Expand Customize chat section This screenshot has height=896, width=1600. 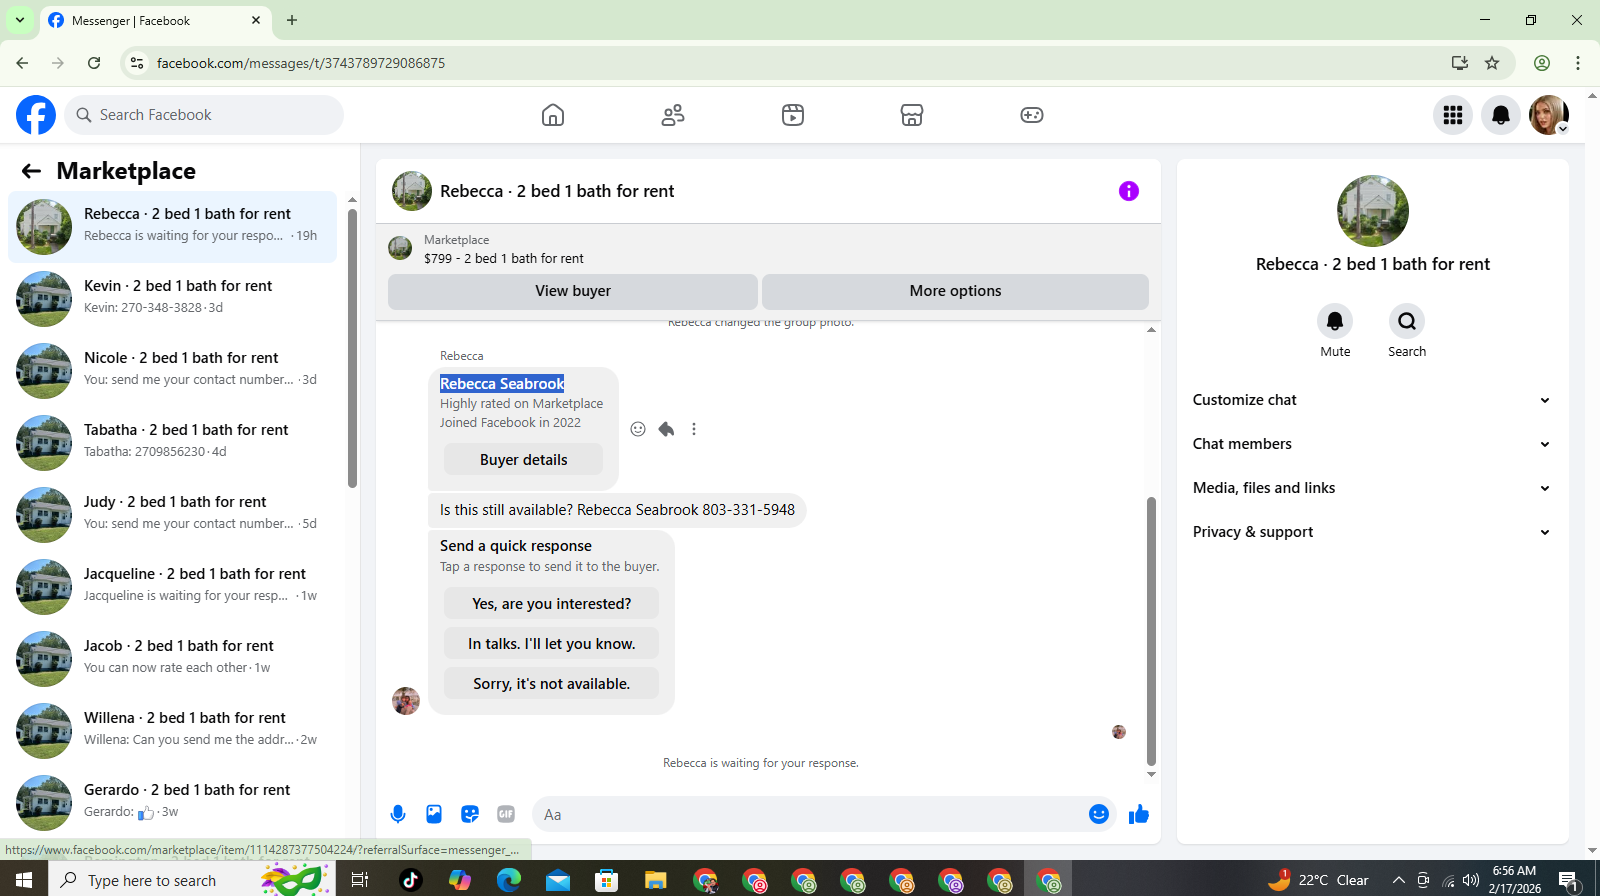tap(1372, 400)
